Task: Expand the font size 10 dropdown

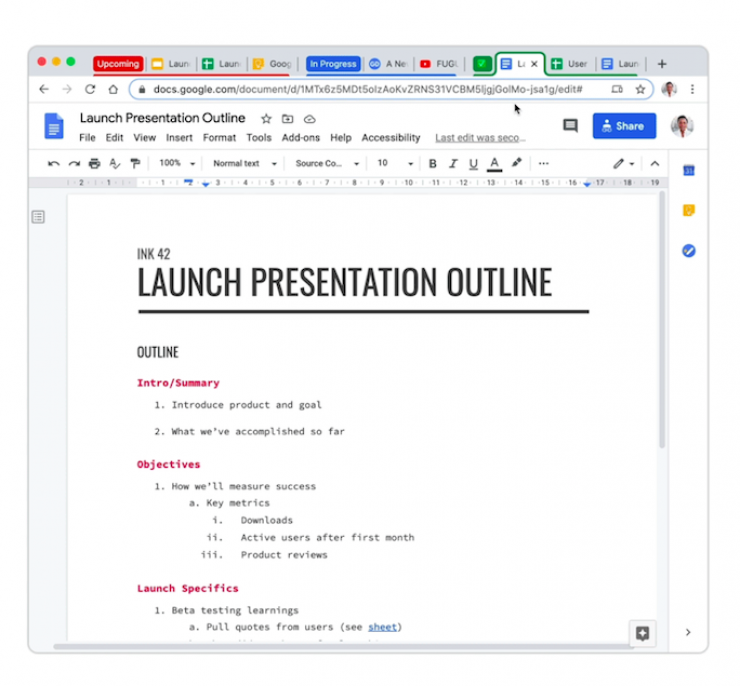Action: tap(395, 163)
